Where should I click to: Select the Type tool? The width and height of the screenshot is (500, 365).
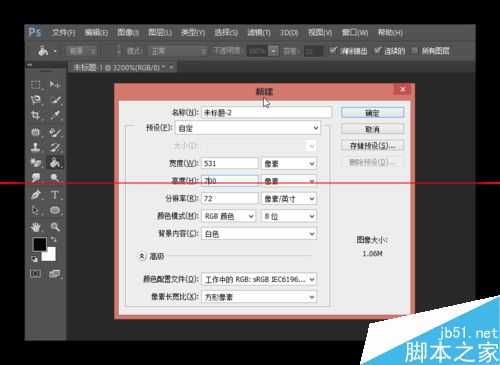point(55,195)
